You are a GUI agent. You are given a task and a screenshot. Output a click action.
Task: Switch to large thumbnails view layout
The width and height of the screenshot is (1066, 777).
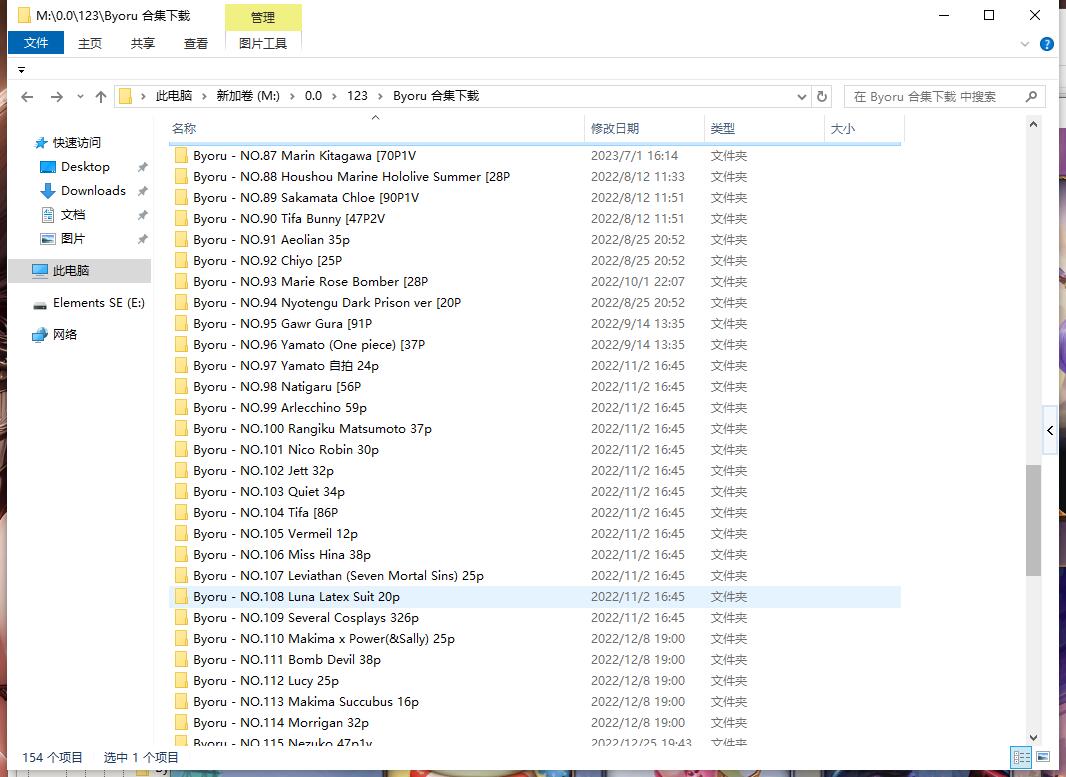(x=1042, y=757)
